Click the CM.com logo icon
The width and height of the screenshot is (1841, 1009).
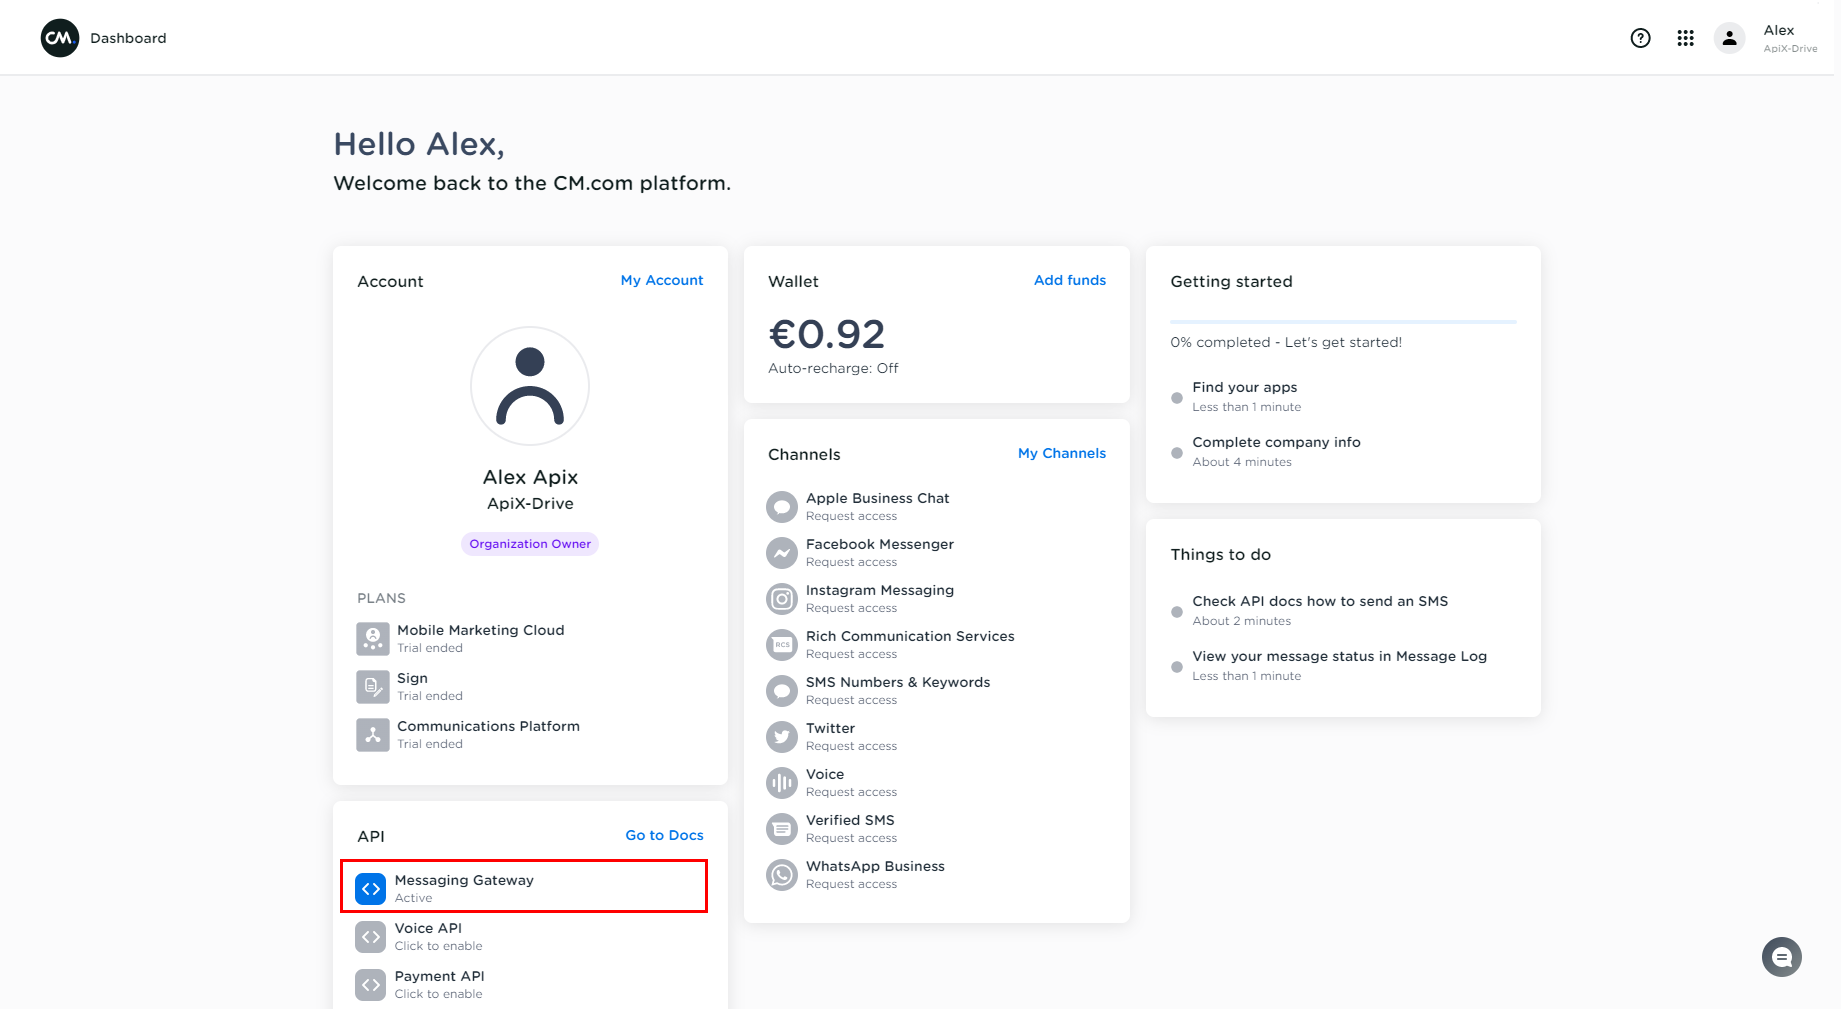pyautogui.click(x=60, y=38)
